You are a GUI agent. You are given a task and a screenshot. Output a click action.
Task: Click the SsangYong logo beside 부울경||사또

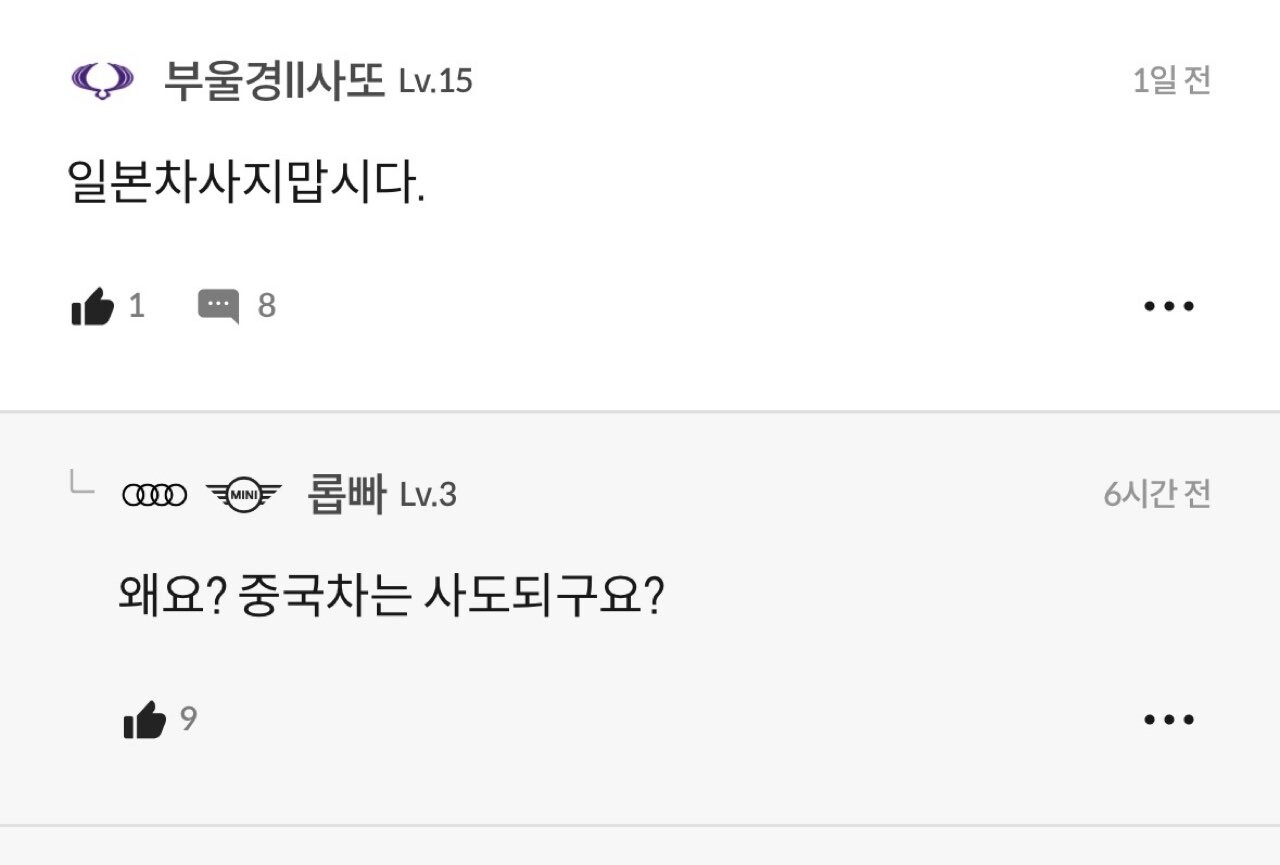[102, 81]
